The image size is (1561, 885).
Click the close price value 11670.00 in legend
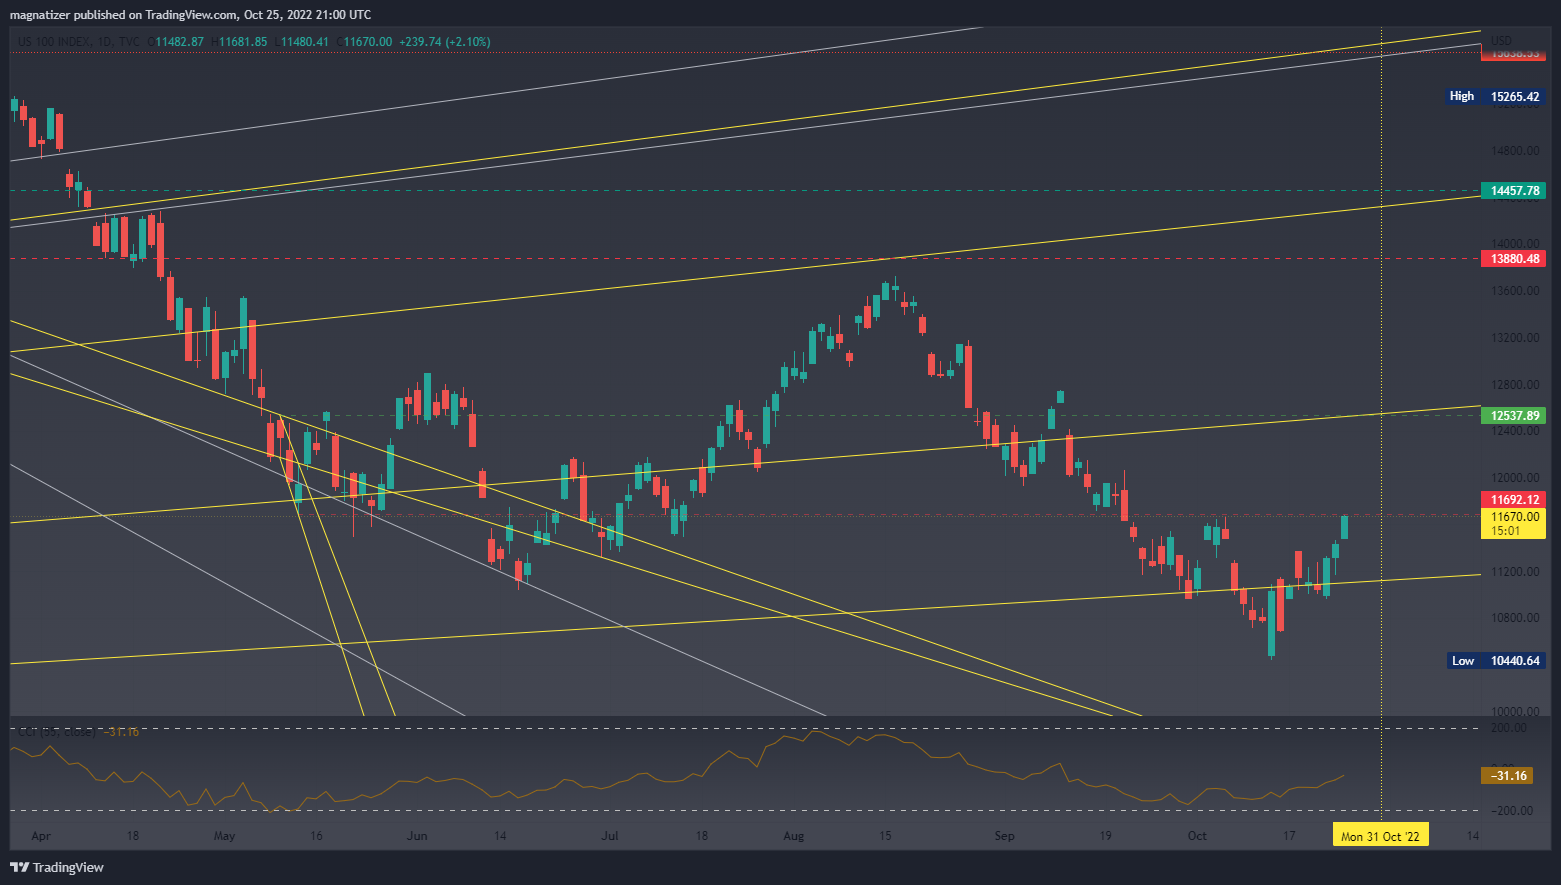pos(367,42)
